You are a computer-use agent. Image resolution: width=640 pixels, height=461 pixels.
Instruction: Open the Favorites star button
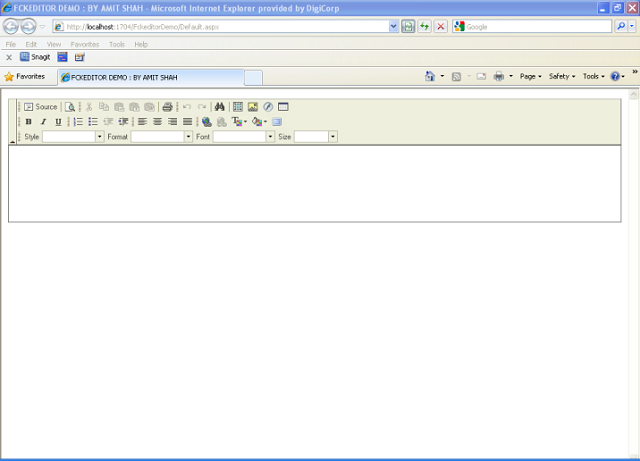click(25, 76)
